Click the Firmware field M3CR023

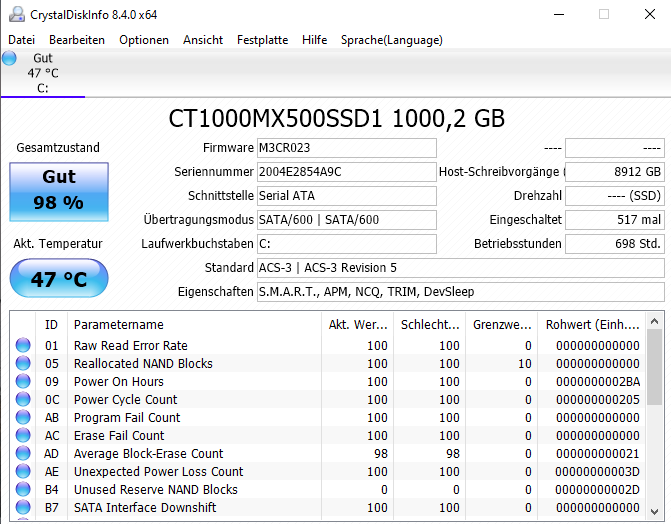pos(347,148)
